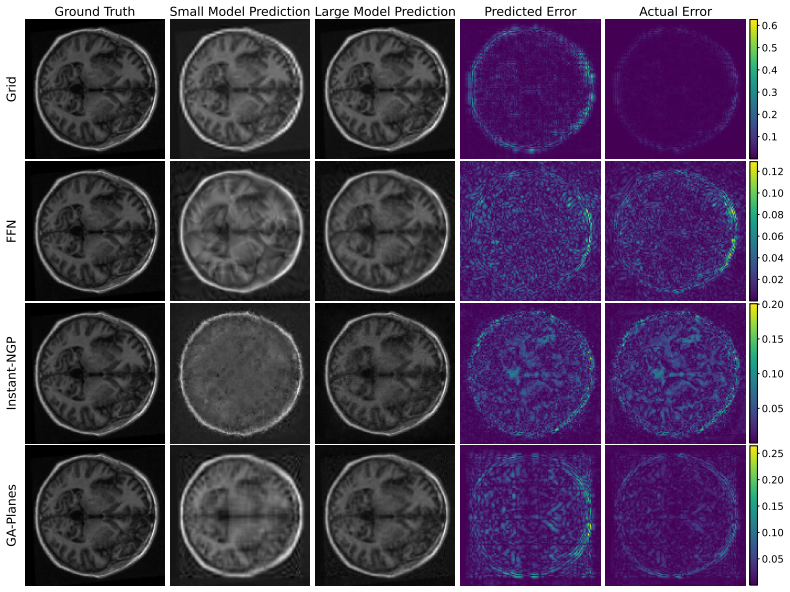790x592 pixels.
Task: Click the Actual Error column header
Action: coord(675,11)
